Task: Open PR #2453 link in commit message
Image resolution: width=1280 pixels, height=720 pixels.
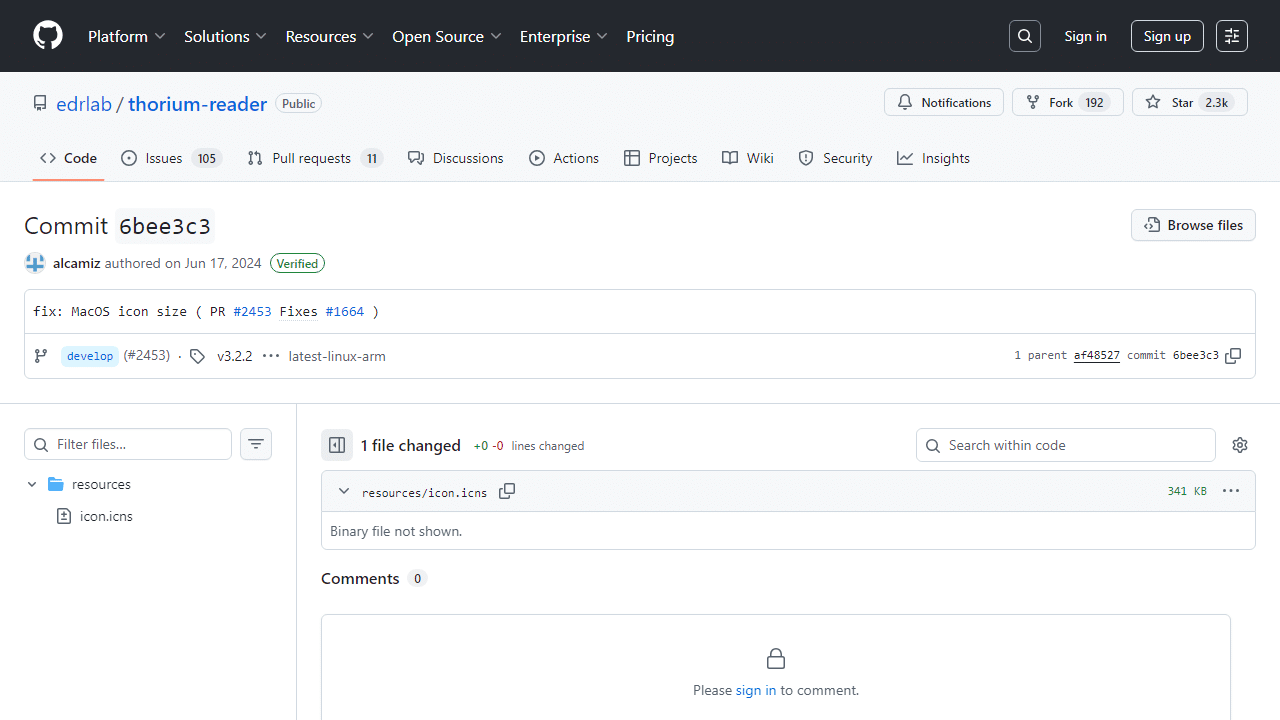Action: pos(252,312)
